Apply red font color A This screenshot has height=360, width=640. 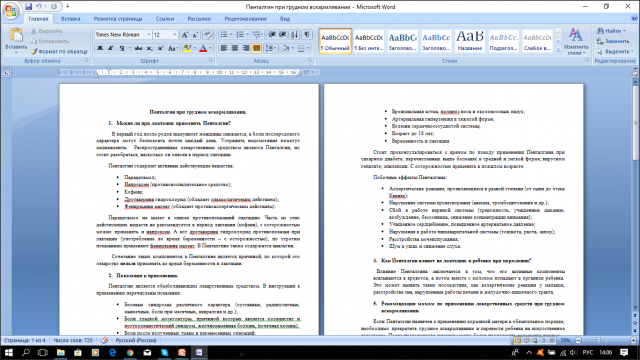tap(203, 48)
